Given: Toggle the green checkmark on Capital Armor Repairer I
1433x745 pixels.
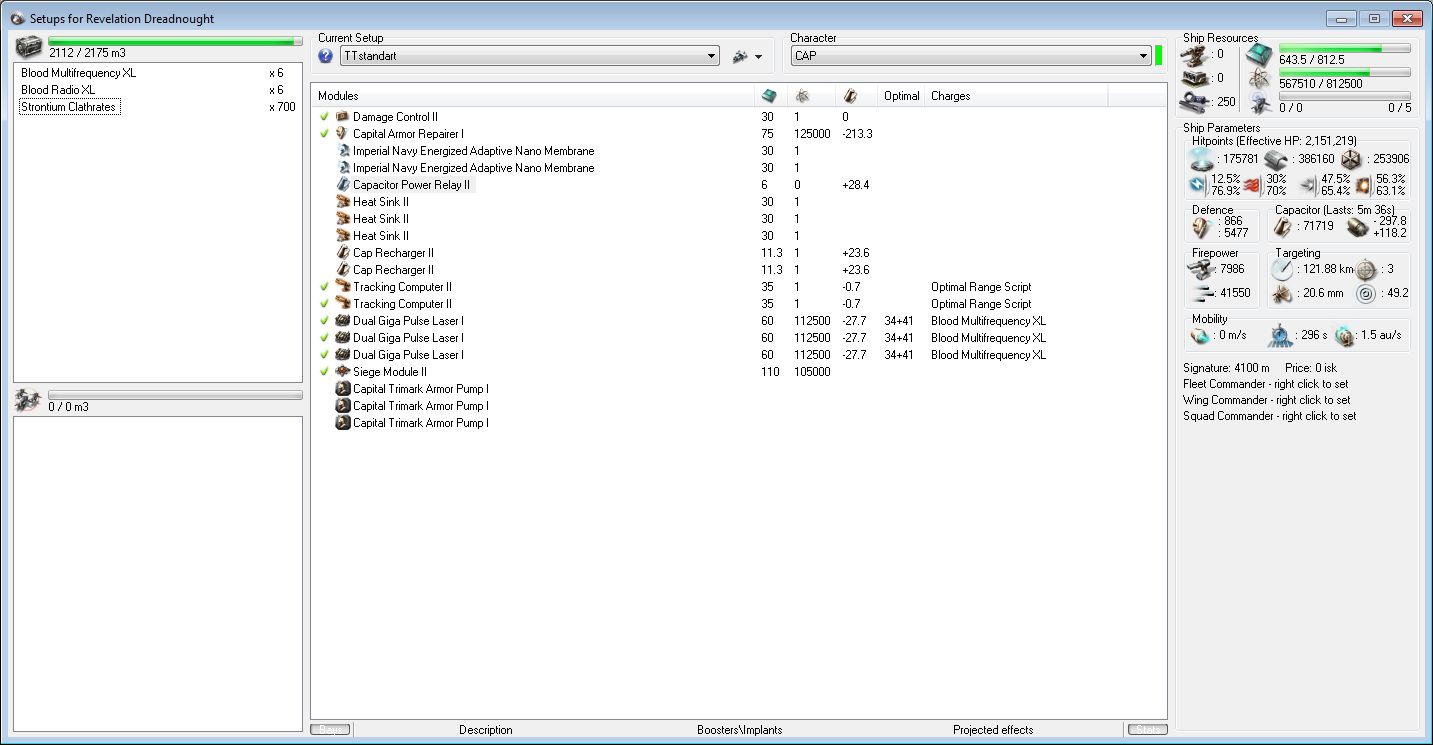Looking at the screenshot, I should pos(324,134).
